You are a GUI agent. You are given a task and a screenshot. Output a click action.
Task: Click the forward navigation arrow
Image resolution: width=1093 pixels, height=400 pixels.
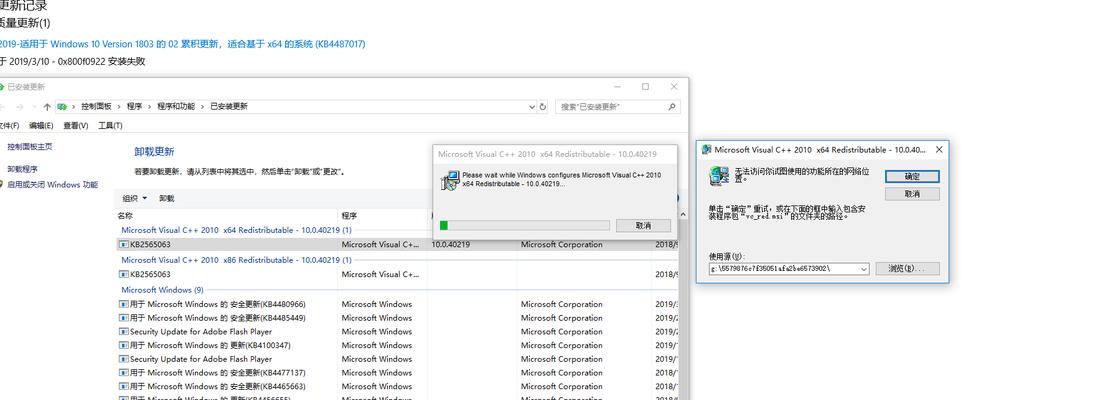pyautogui.click(x=19, y=107)
